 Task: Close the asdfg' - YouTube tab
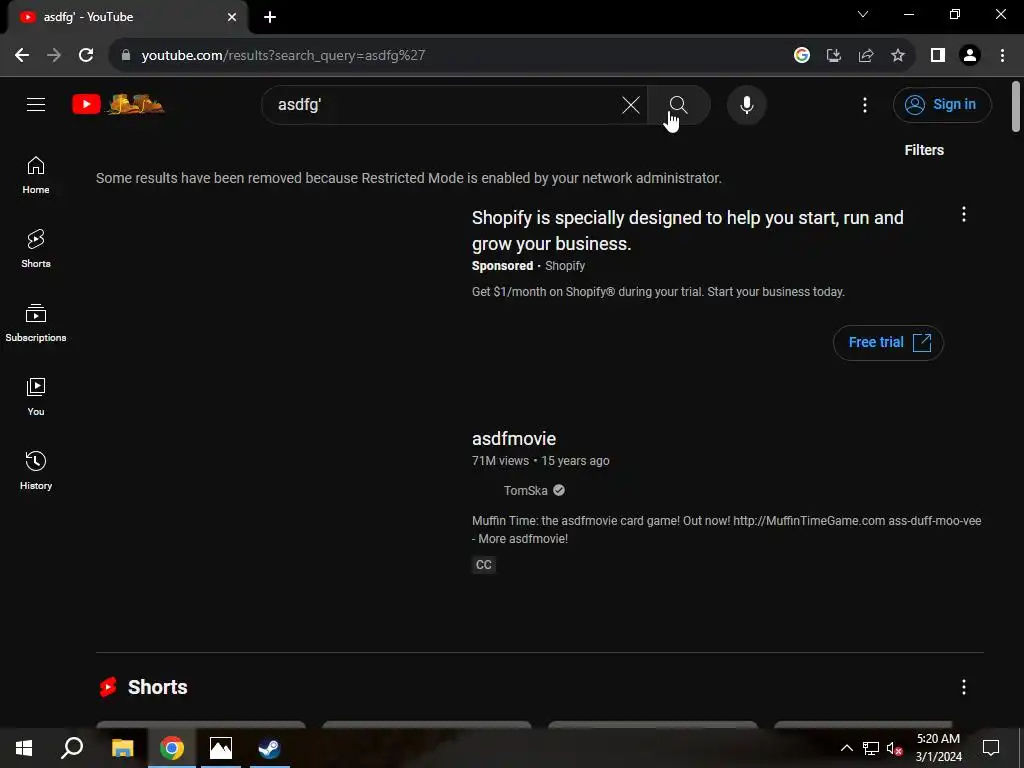pos(232,17)
